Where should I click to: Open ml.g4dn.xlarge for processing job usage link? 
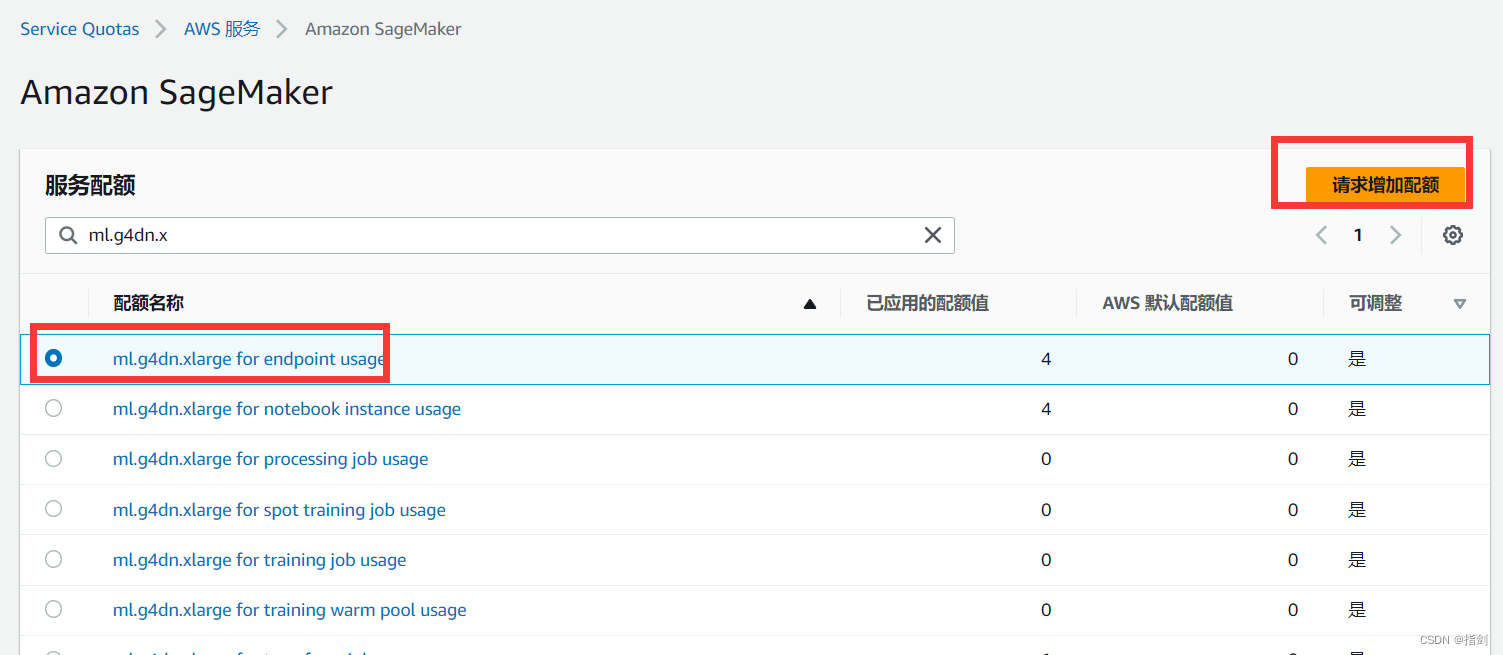[270, 459]
